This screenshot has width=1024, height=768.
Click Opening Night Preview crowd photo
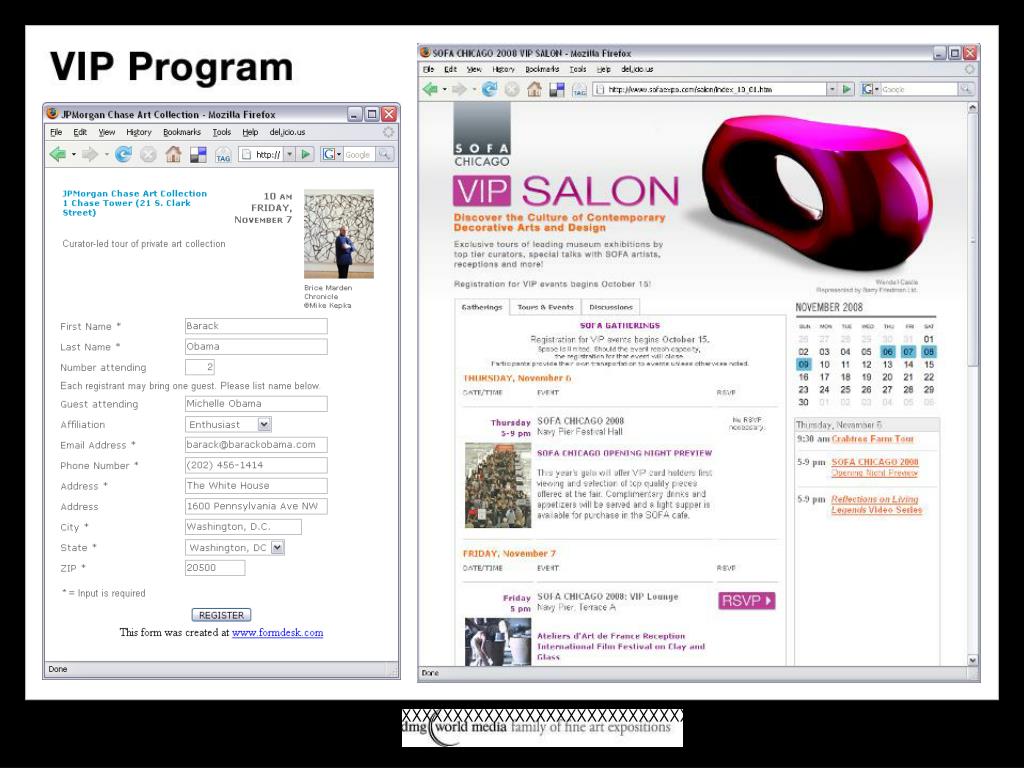(498, 485)
